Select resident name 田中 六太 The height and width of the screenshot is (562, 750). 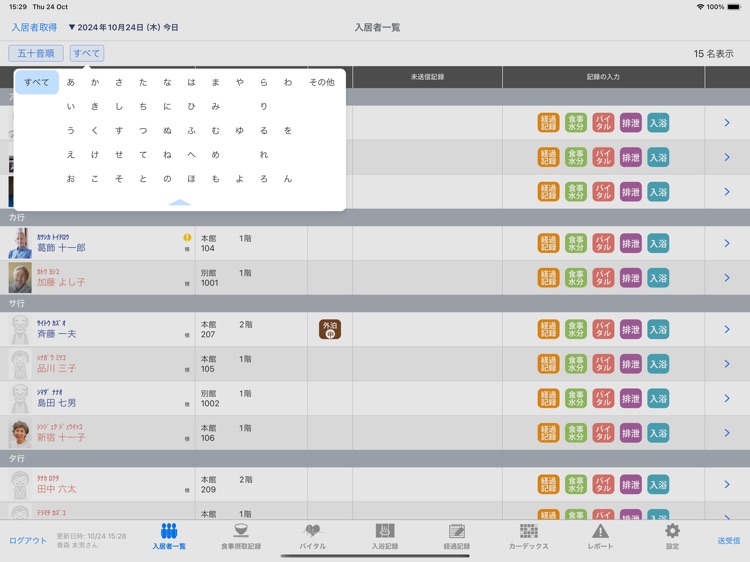point(56,489)
